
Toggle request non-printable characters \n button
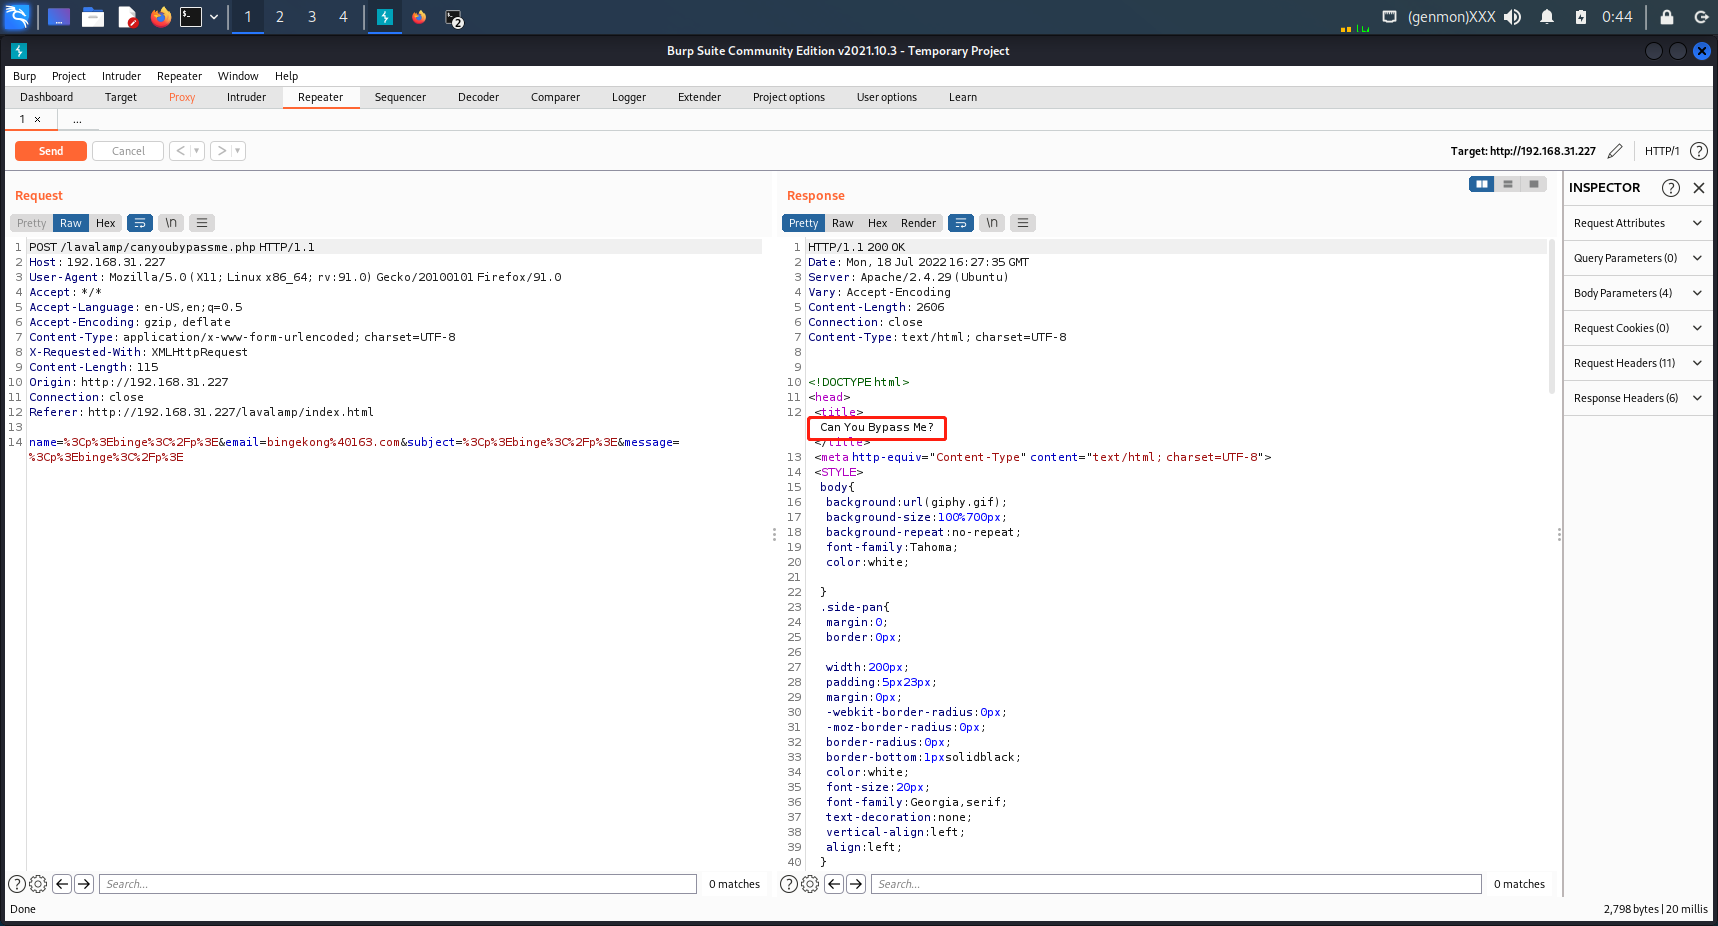171,223
